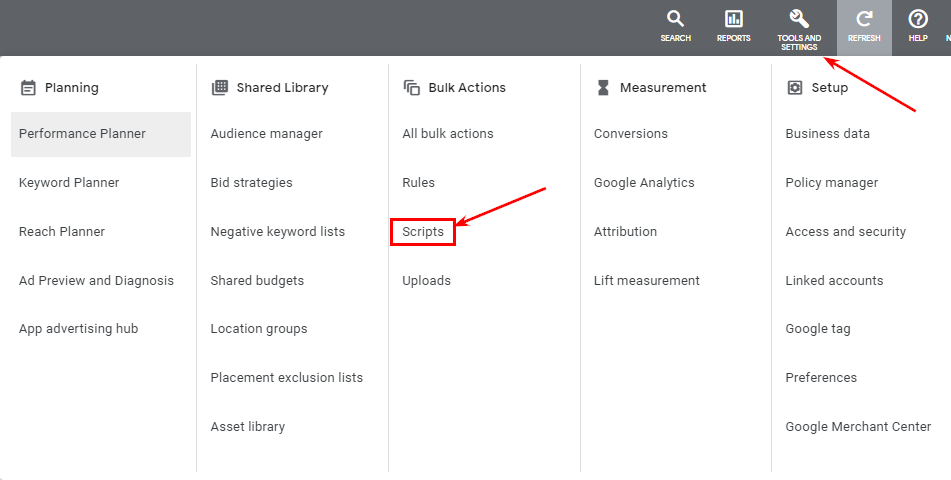Open Preferences under Setup
The height and width of the screenshot is (480, 951).
[821, 377]
